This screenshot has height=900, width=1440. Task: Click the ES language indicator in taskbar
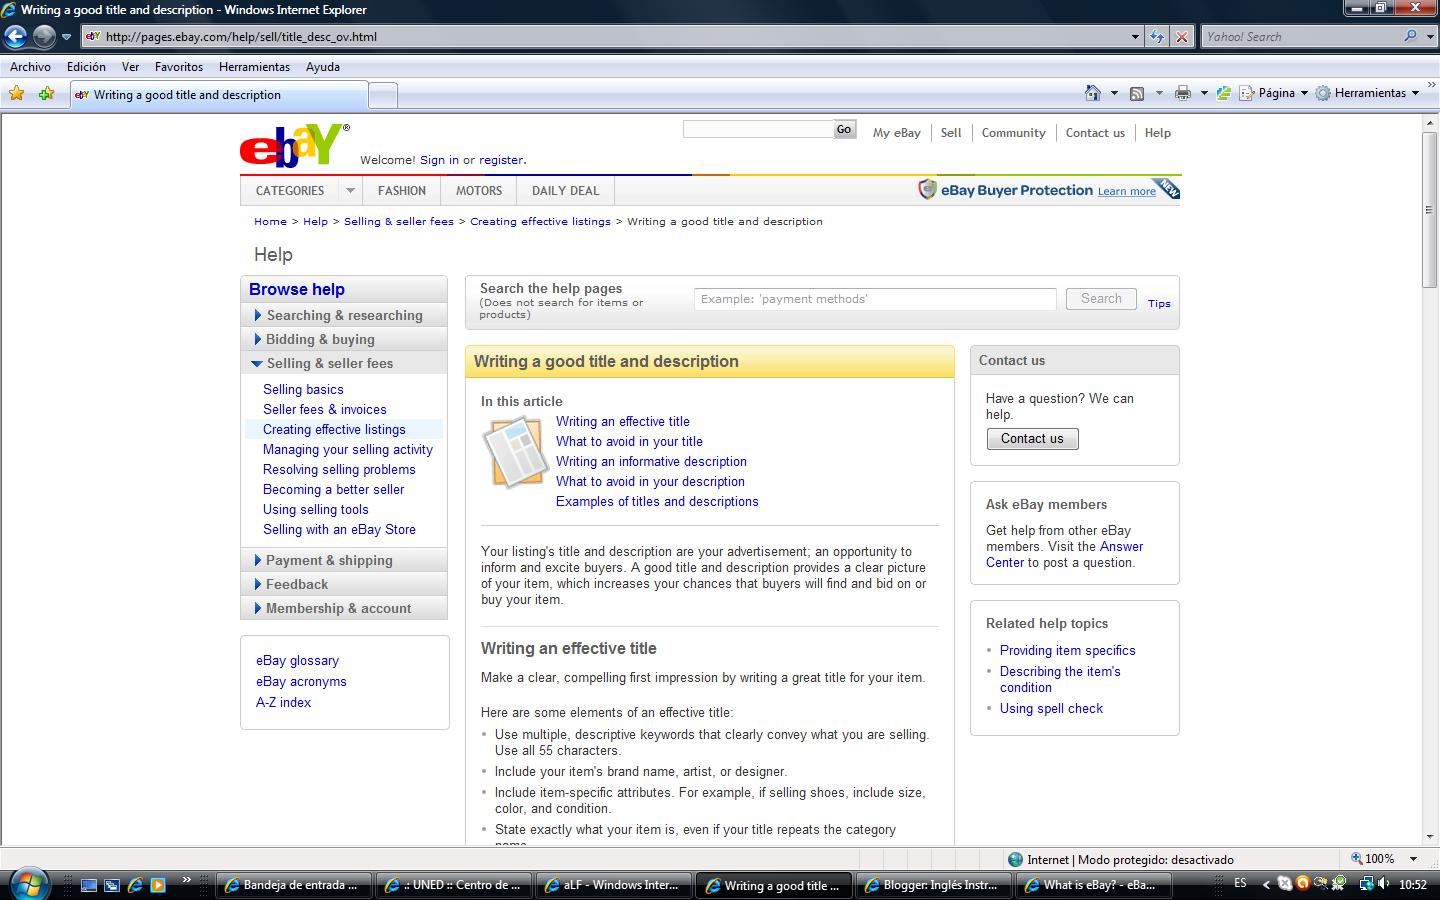pos(1241,884)
